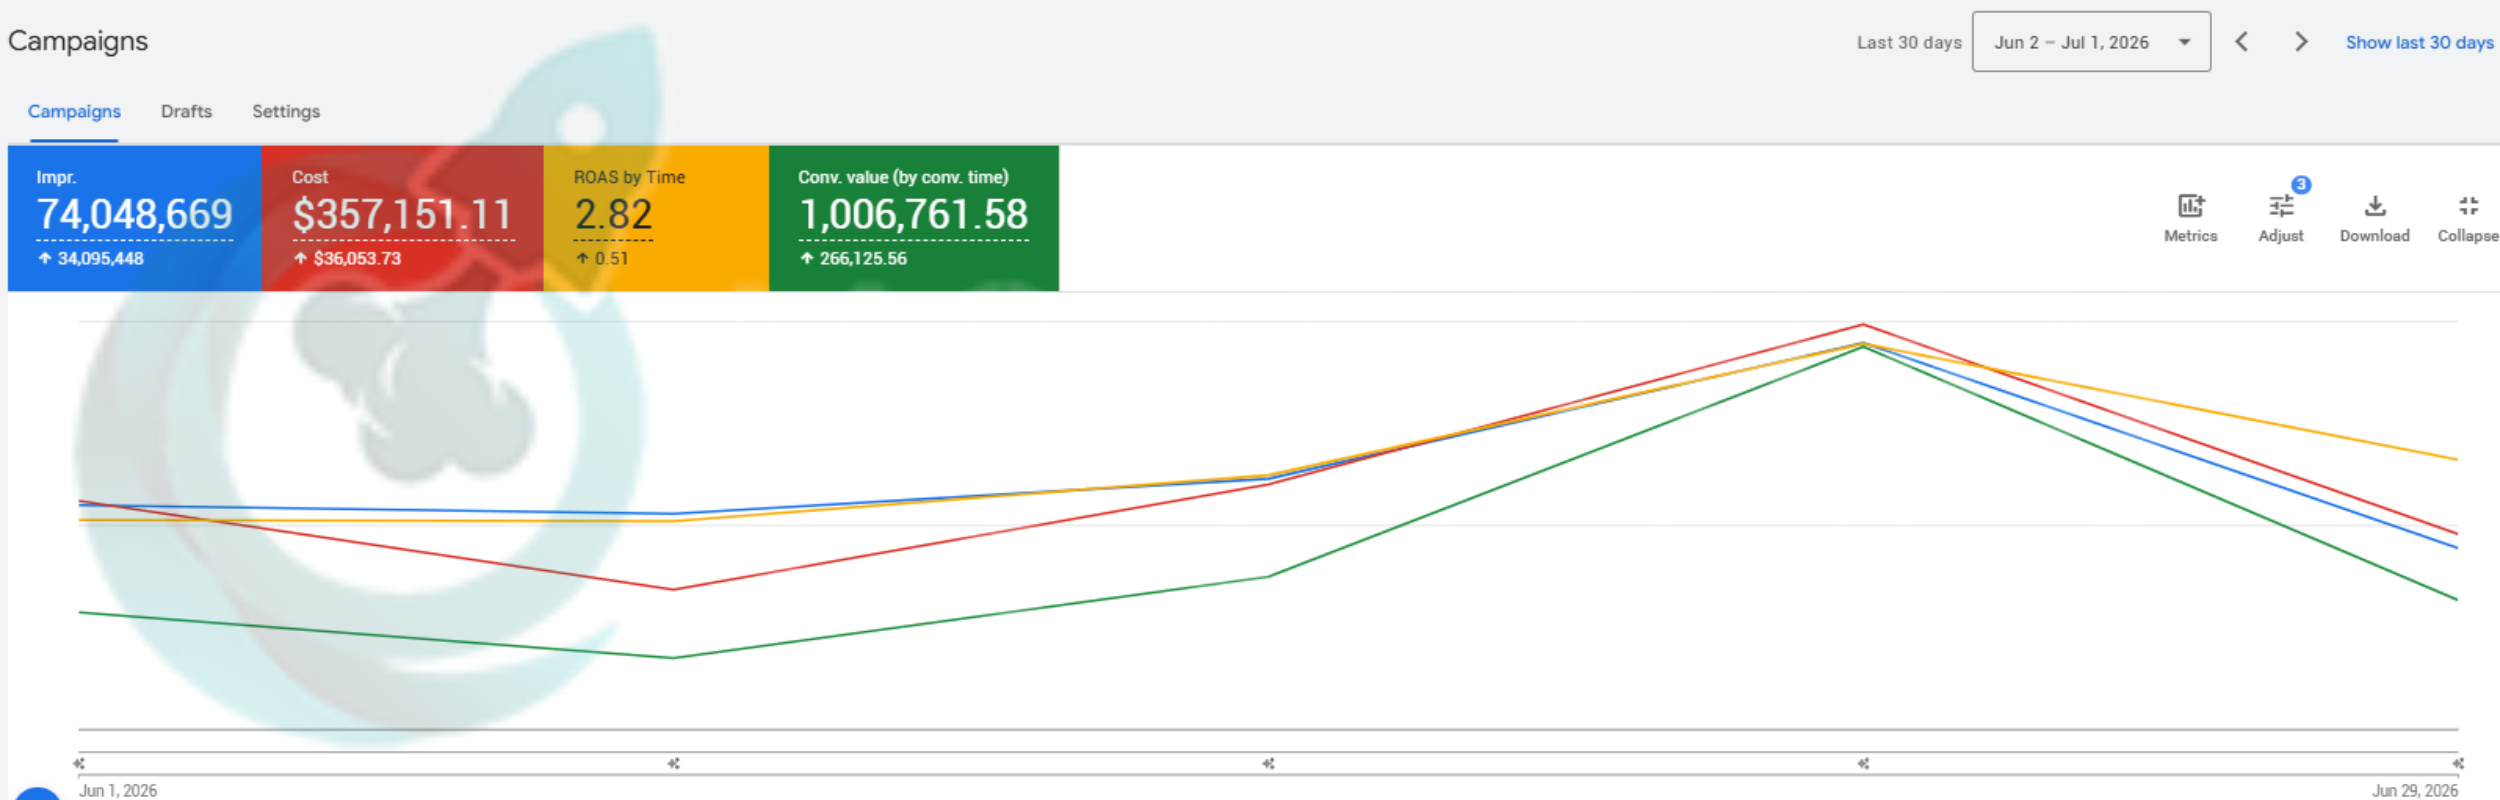
Task: Click the second timeline marker on axis
Action: (x=674, y=763)
